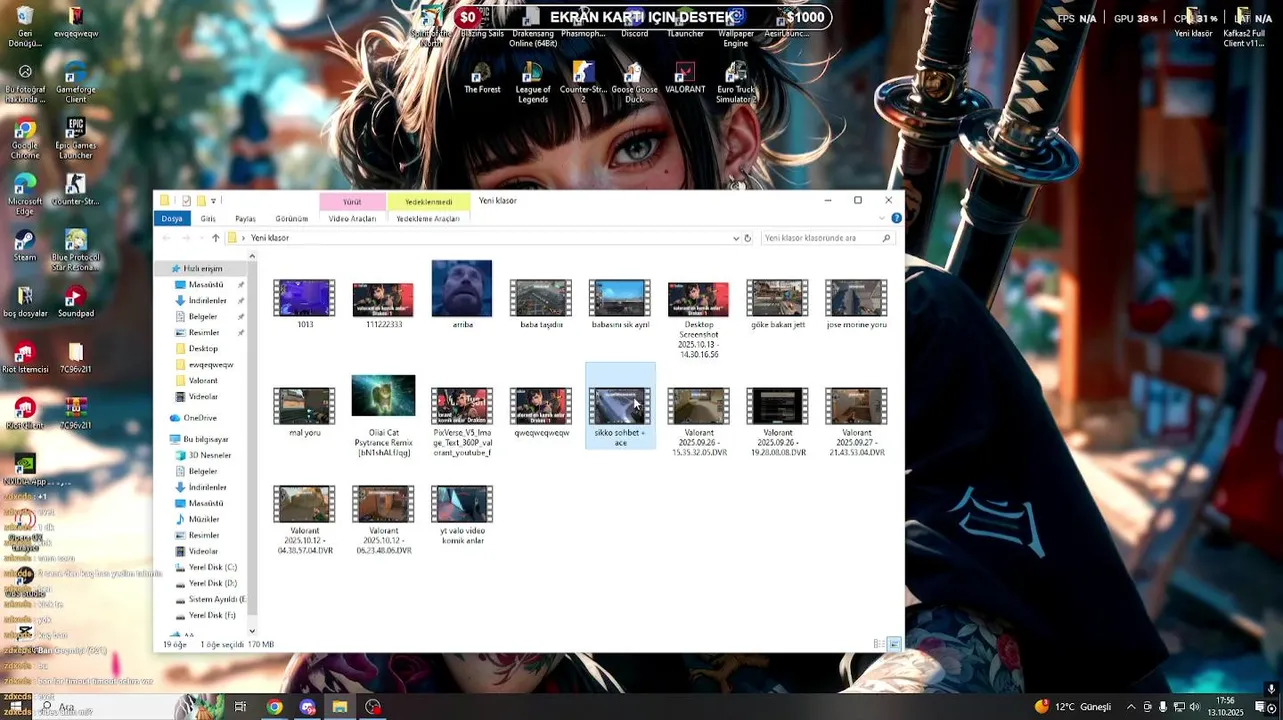1283x720 pixels.
Task: Open the Görünüm ribbon tab
Action: click(292, 218)
